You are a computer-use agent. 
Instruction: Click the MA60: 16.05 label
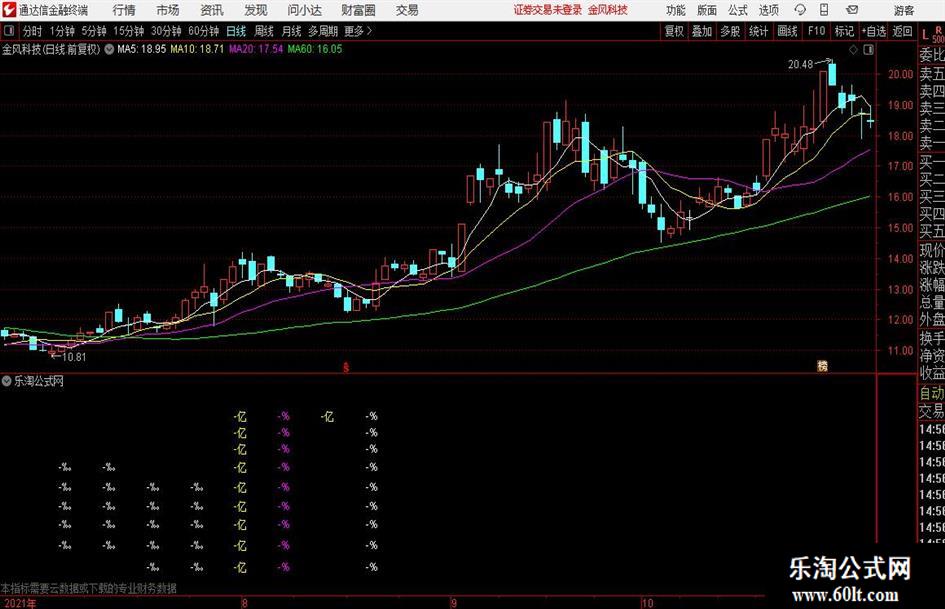[x=315, y=49]
